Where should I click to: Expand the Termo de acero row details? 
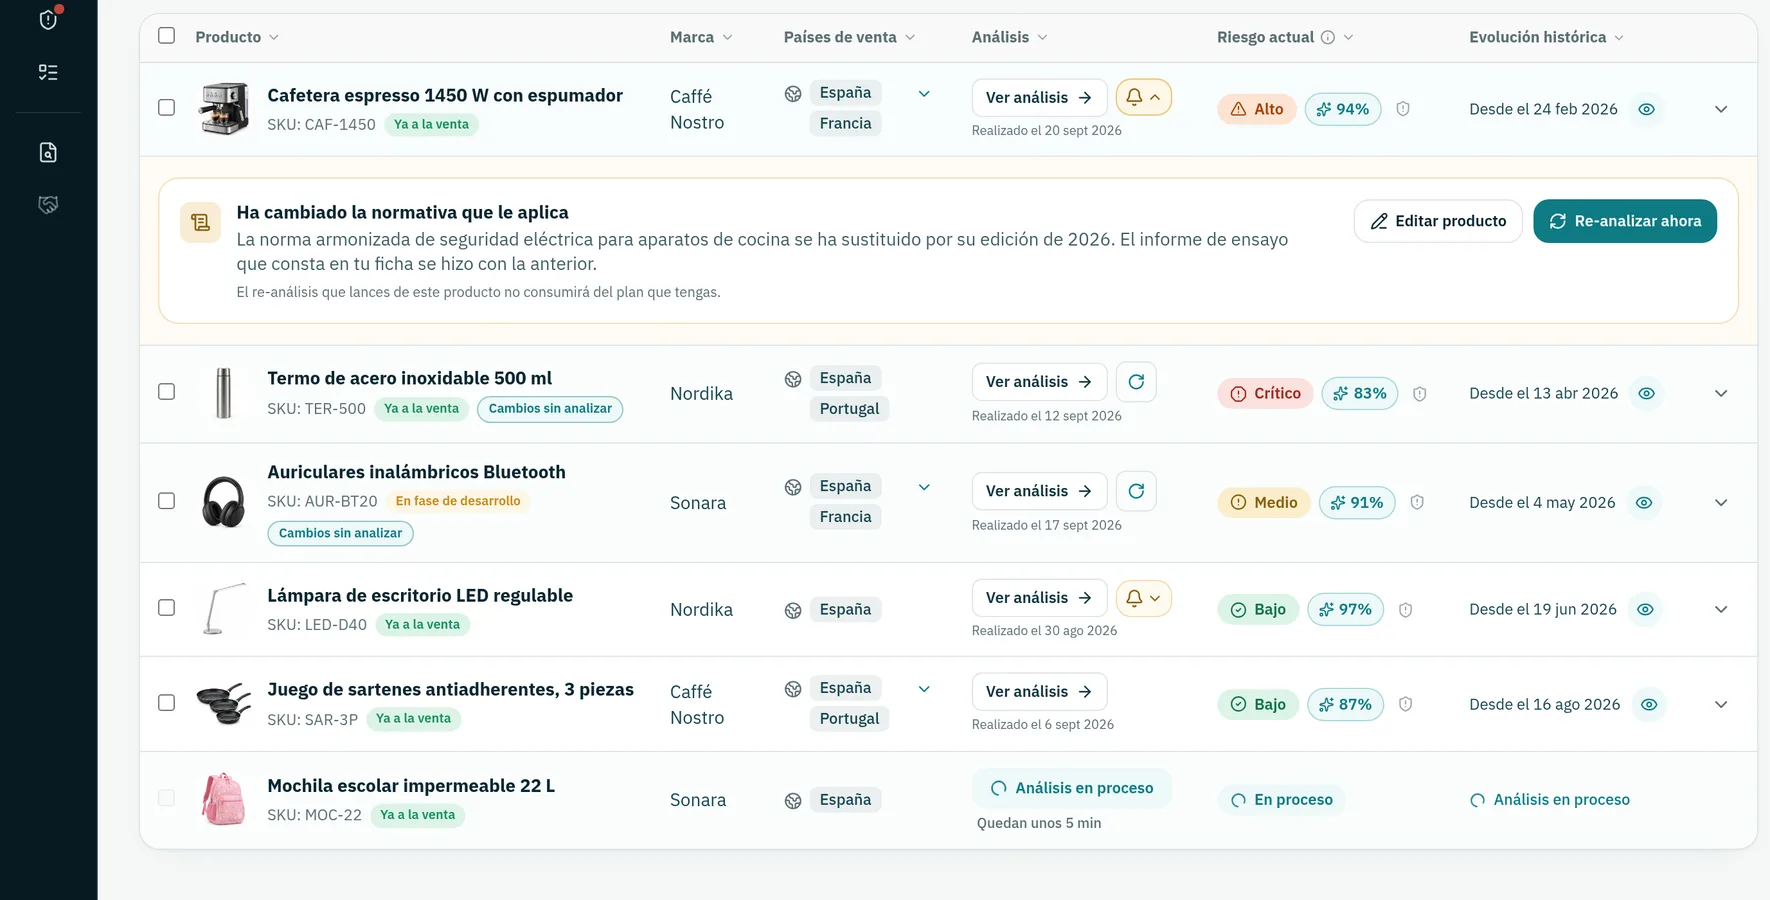click(1721, 394)
